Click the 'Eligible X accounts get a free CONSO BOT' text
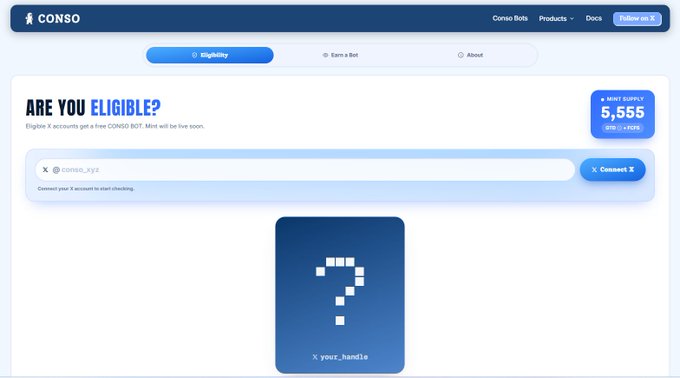This screenshot has width=680, height=378. 115,126
